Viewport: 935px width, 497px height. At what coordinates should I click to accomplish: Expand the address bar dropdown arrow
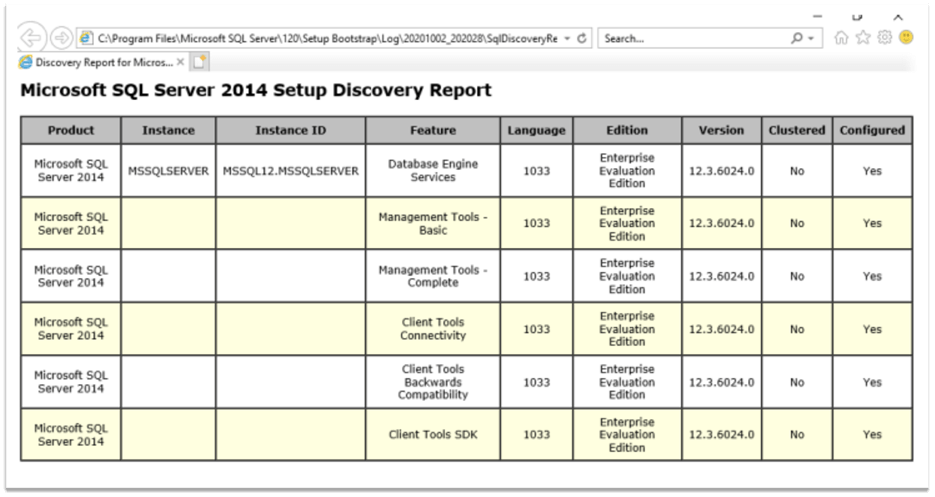click(x=567, y=38)
